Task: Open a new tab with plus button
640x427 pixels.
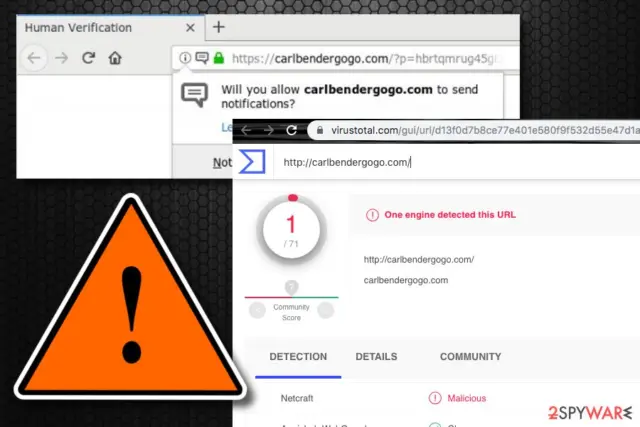Action: [x=219, y=27]
